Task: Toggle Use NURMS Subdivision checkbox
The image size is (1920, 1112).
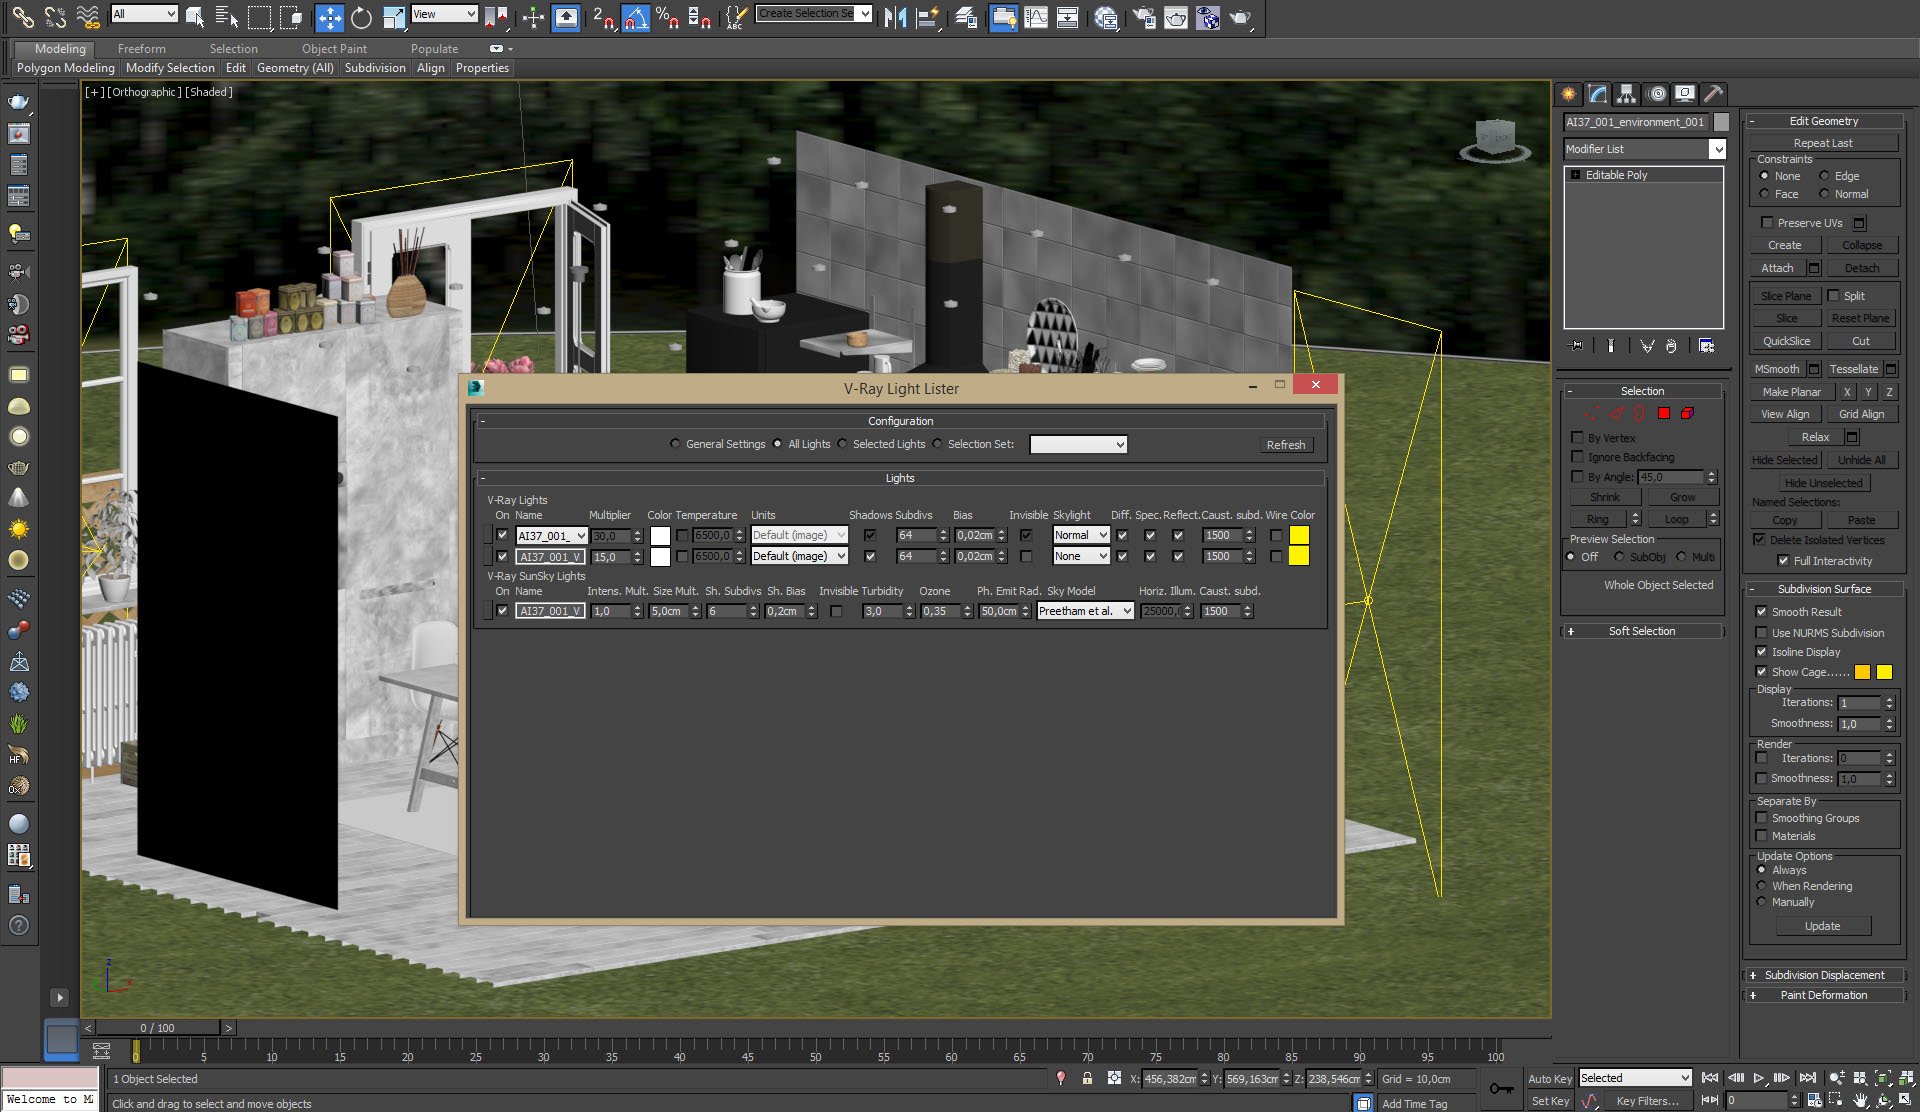Action: coord(1761,633)
